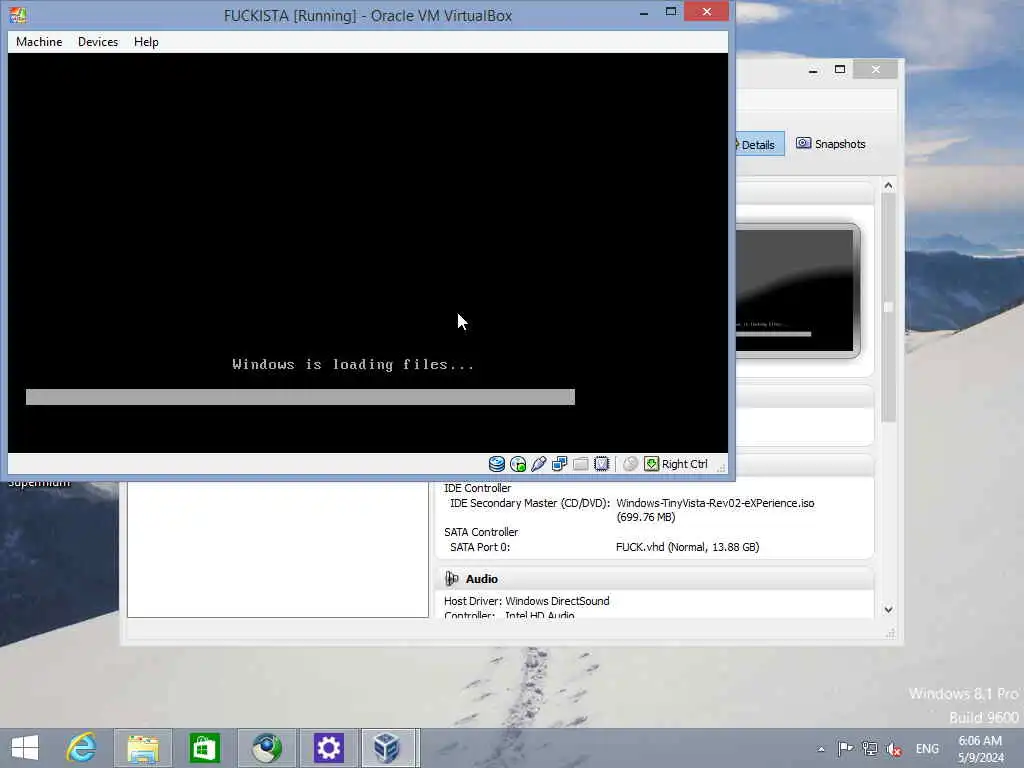
Task: Open File Explorer from the taskbar
Action: (143, 748)
